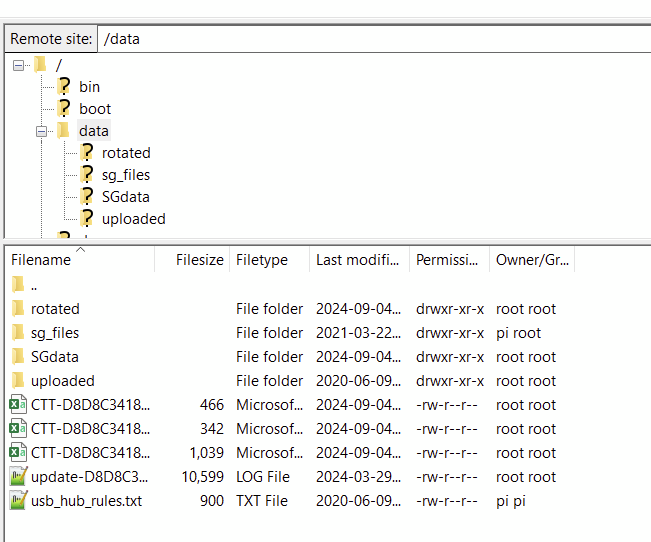Click the update LOG file icon

17,477
